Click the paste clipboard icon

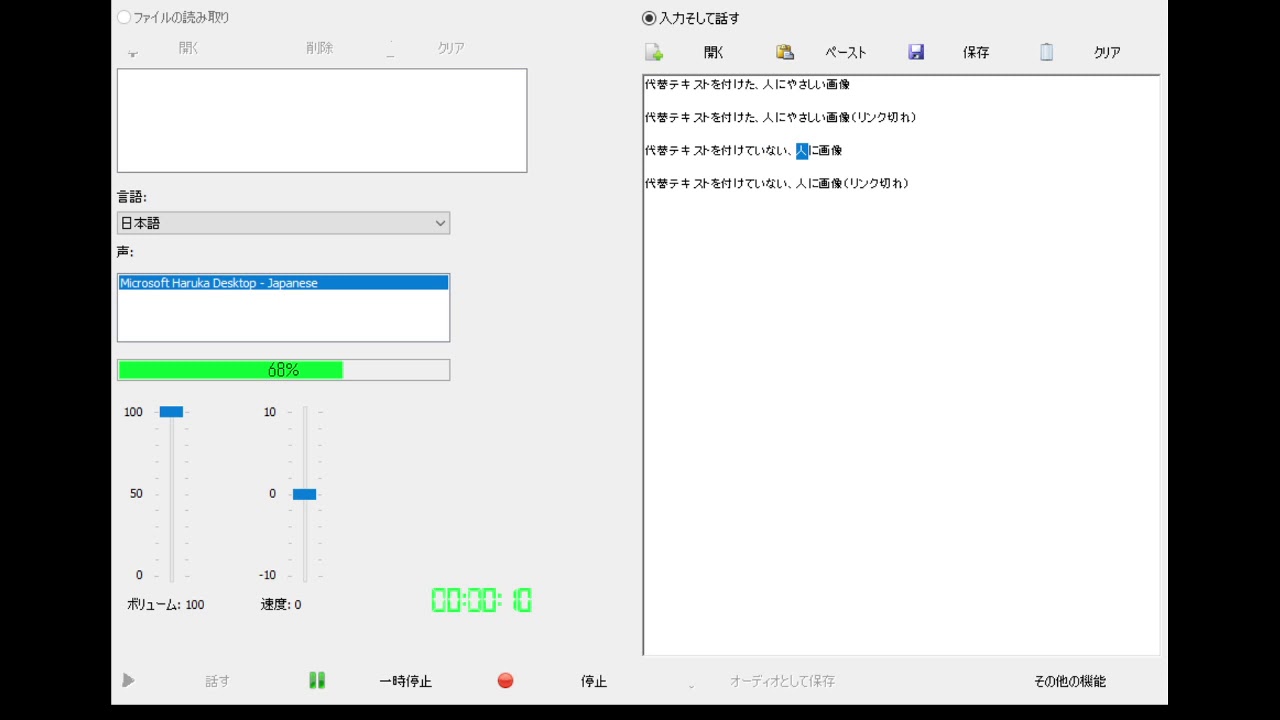[x=785, y=52]
